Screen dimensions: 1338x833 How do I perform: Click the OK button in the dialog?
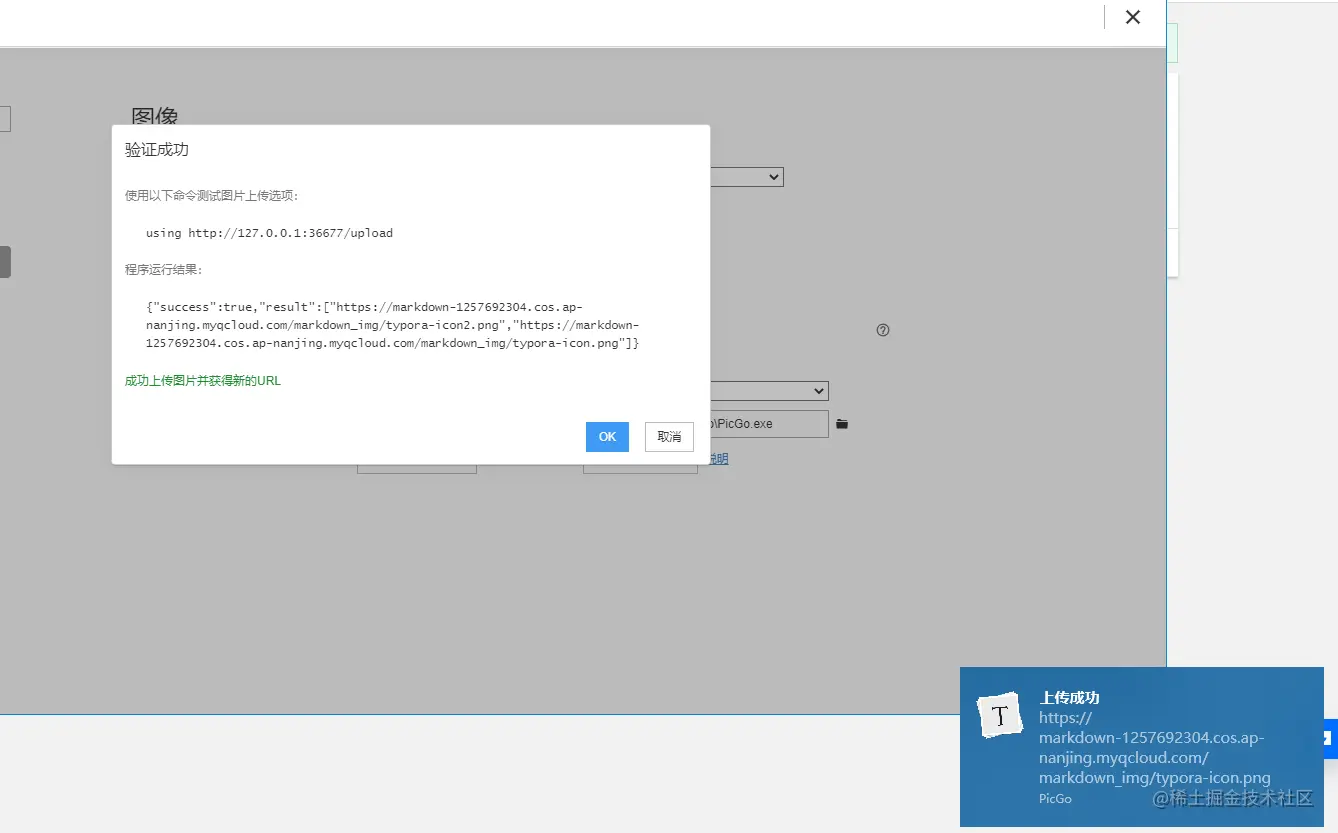tap(607, 437)
